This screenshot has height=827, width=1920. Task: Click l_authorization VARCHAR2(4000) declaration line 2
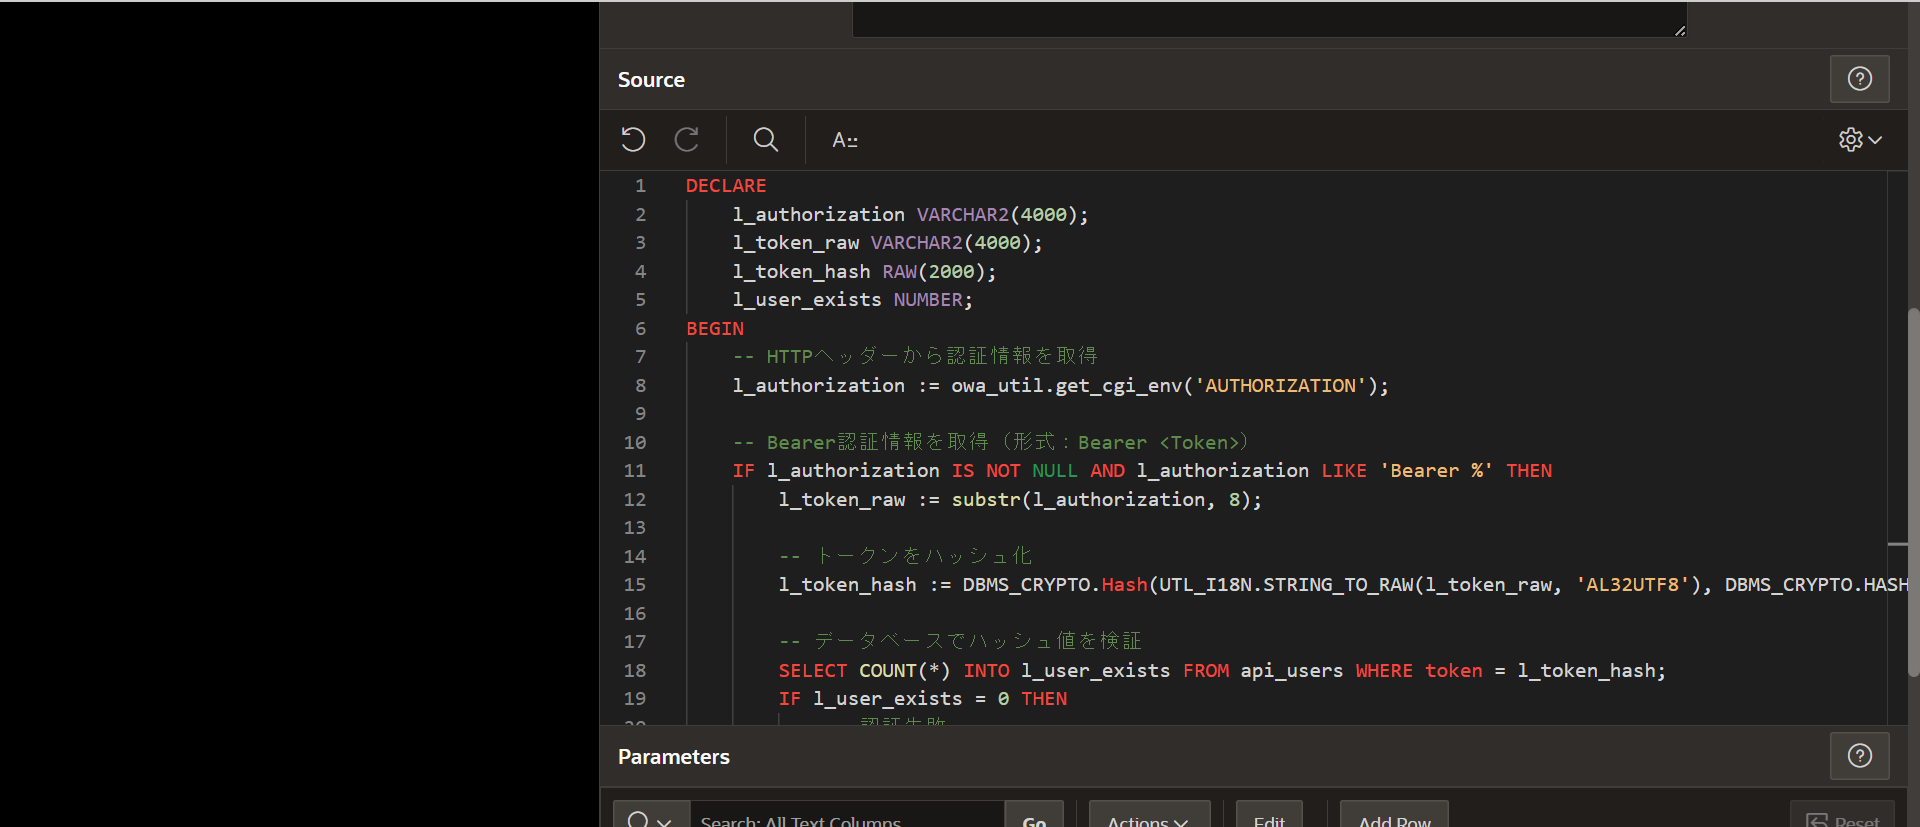tap(910, 215)
